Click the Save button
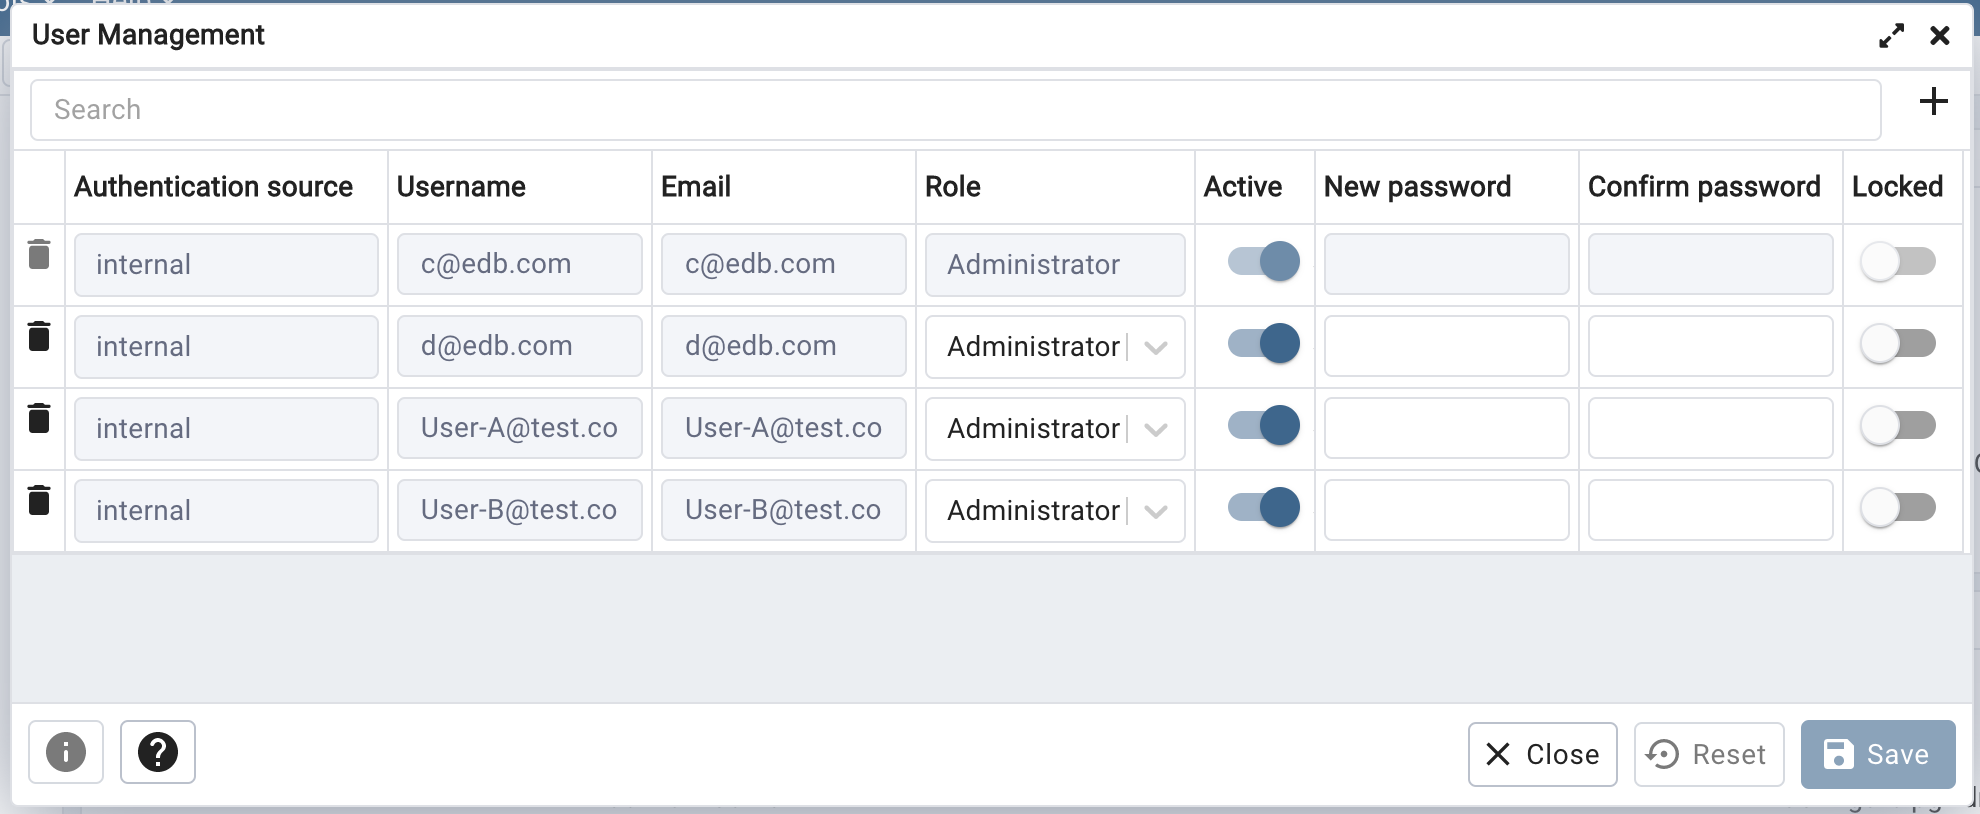Screen dimensions: 1980x814 pos(1877,754)
